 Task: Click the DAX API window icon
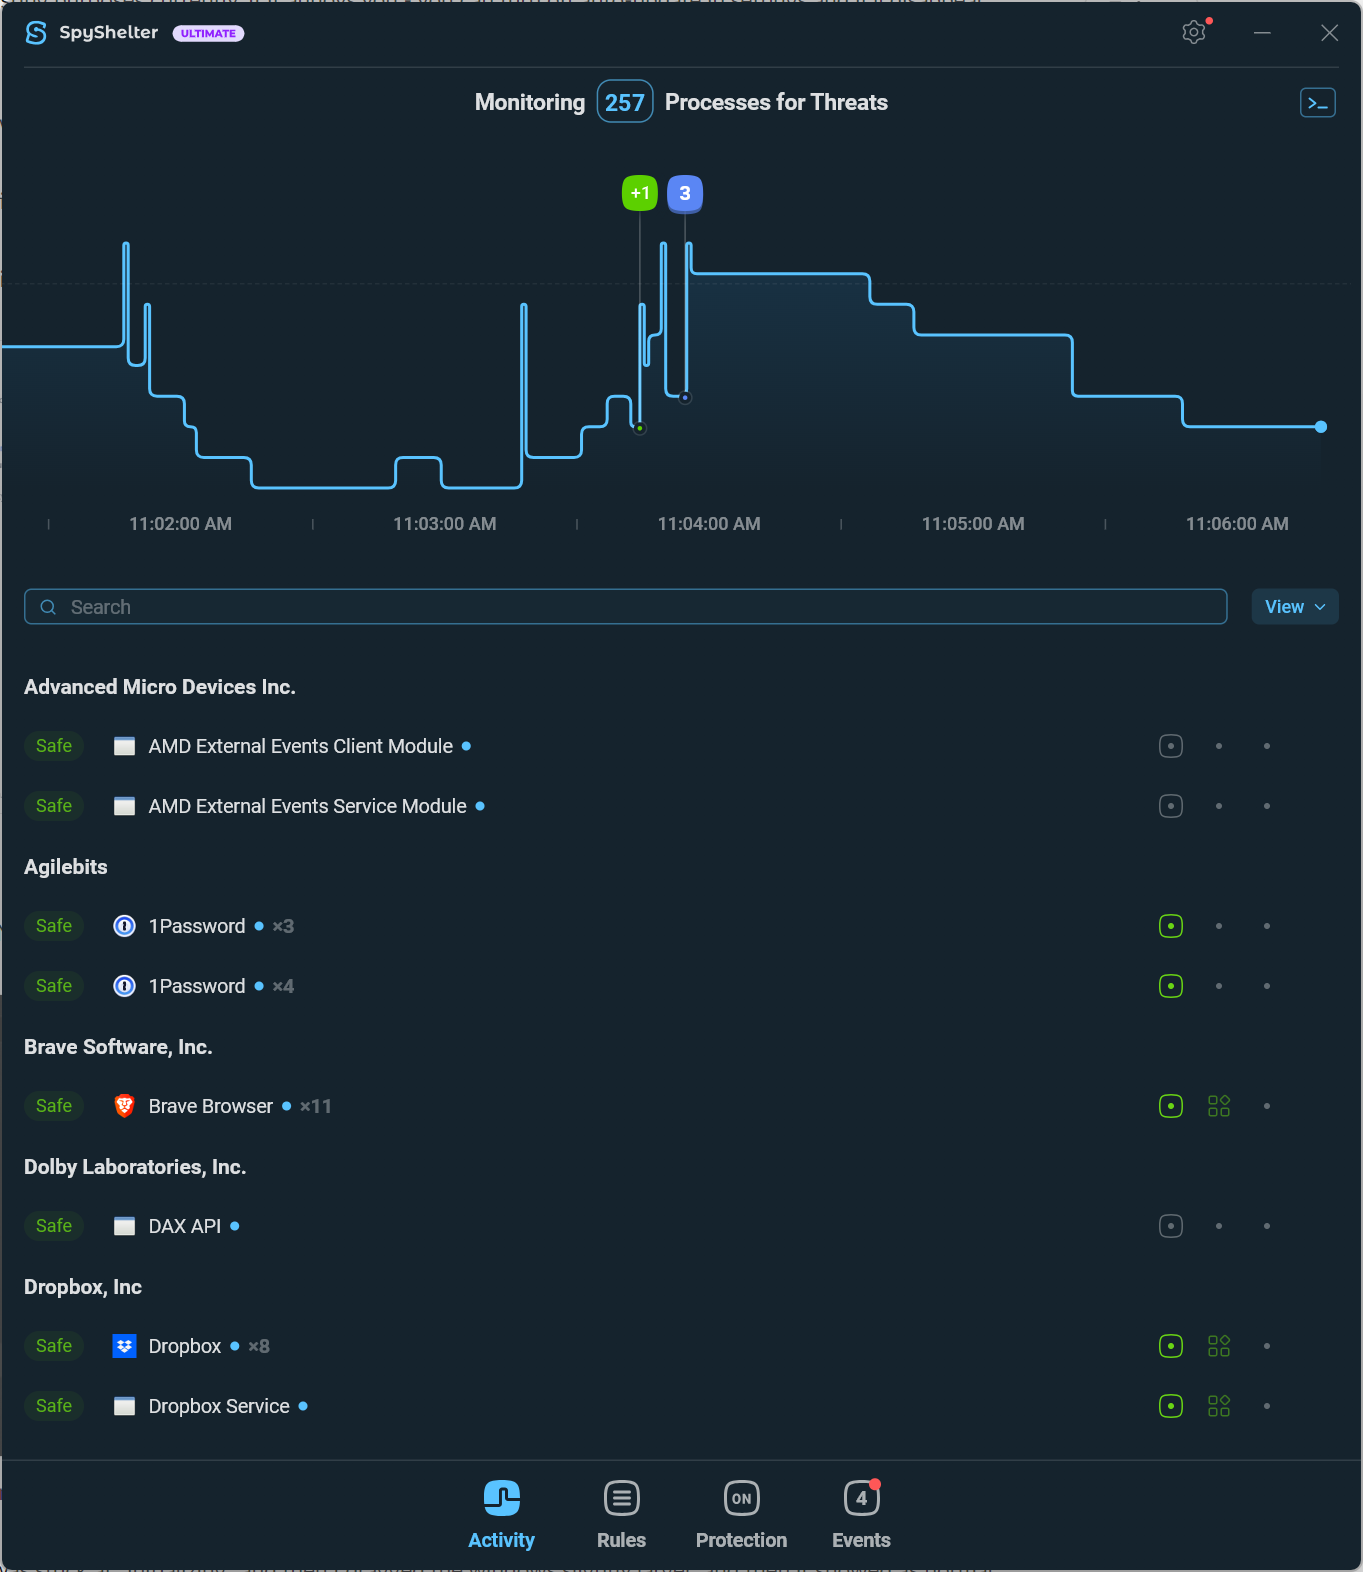tap(124, 1226)
